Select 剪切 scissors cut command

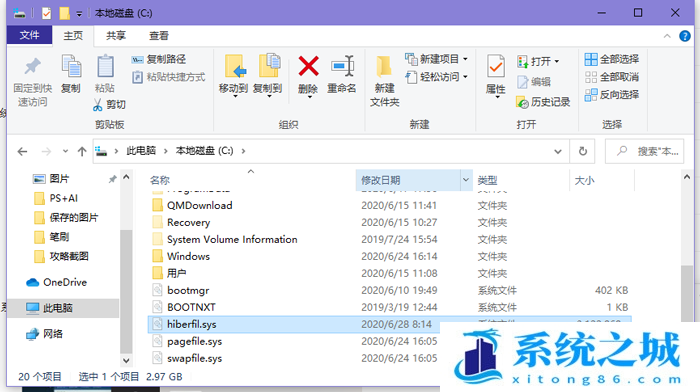[x=109, y=104]
